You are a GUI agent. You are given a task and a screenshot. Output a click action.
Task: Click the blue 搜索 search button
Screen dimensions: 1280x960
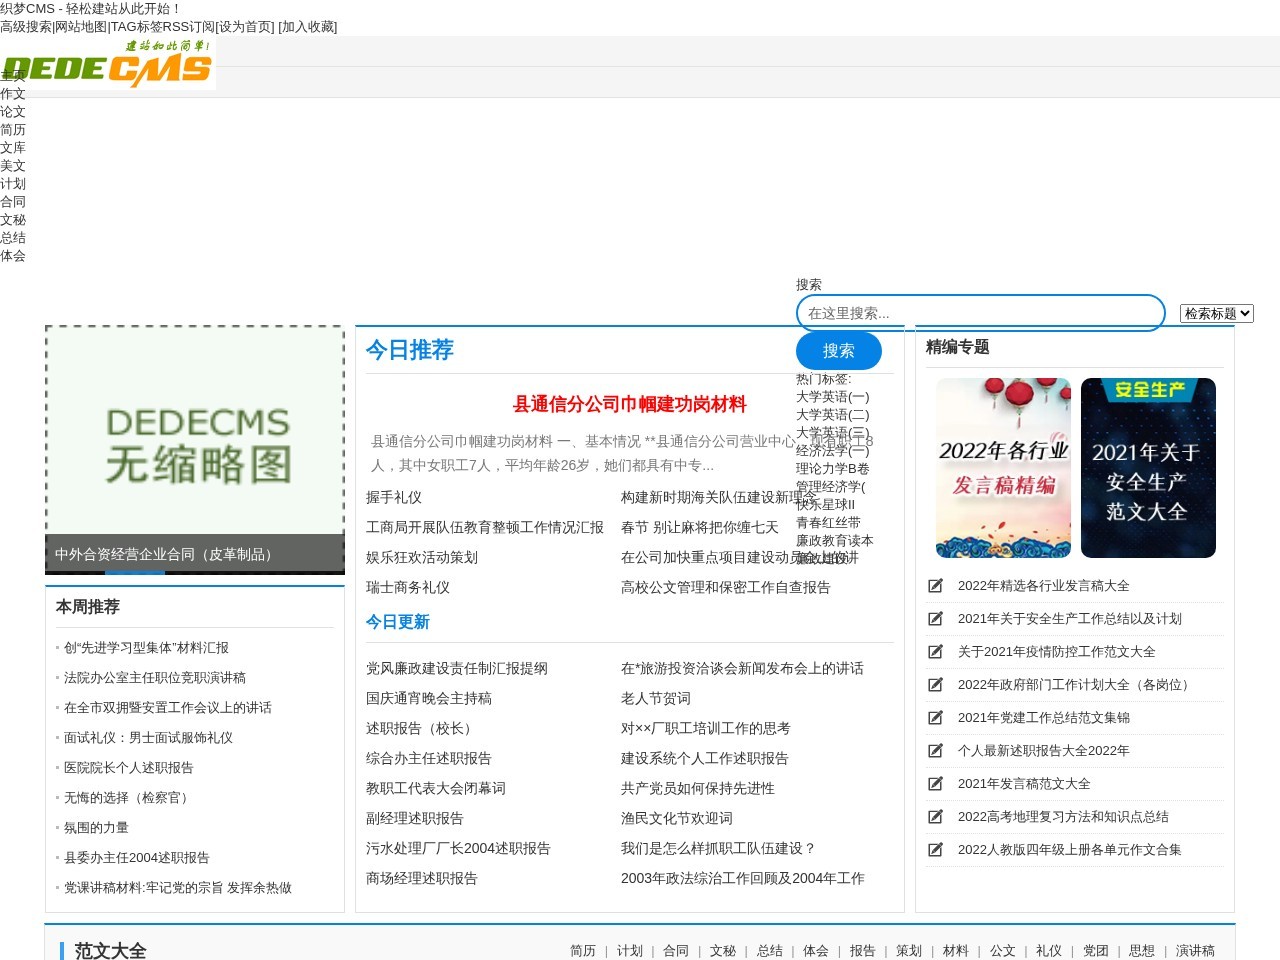tap(839, 351)
